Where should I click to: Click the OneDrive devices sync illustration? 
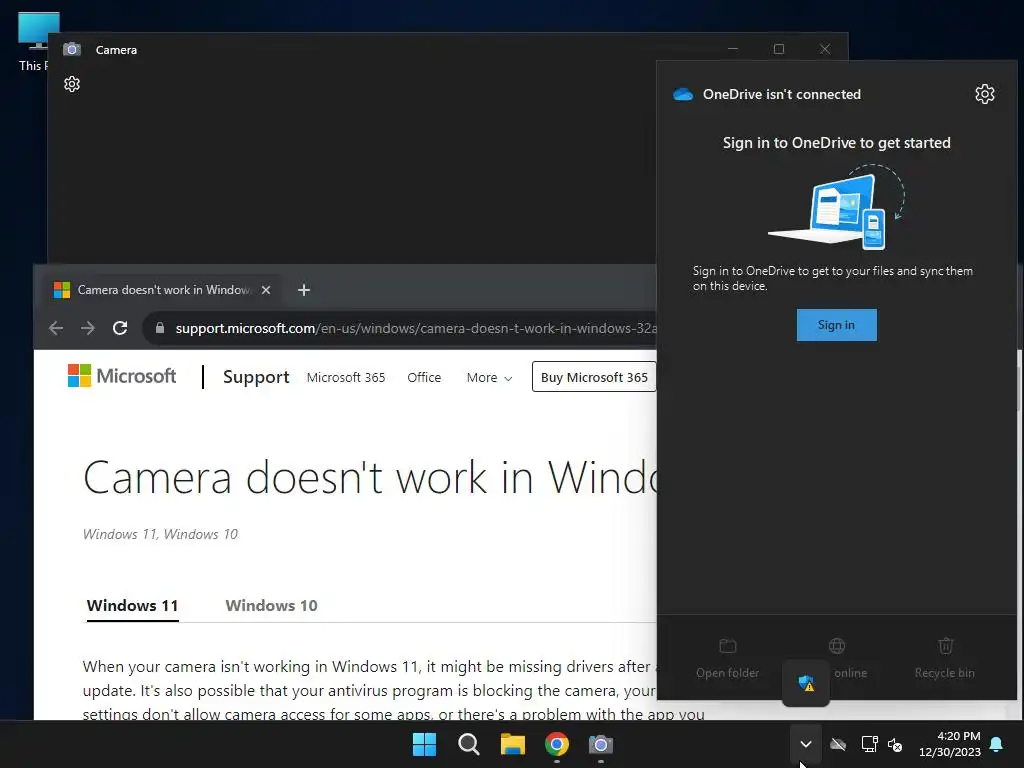(837, 208)
